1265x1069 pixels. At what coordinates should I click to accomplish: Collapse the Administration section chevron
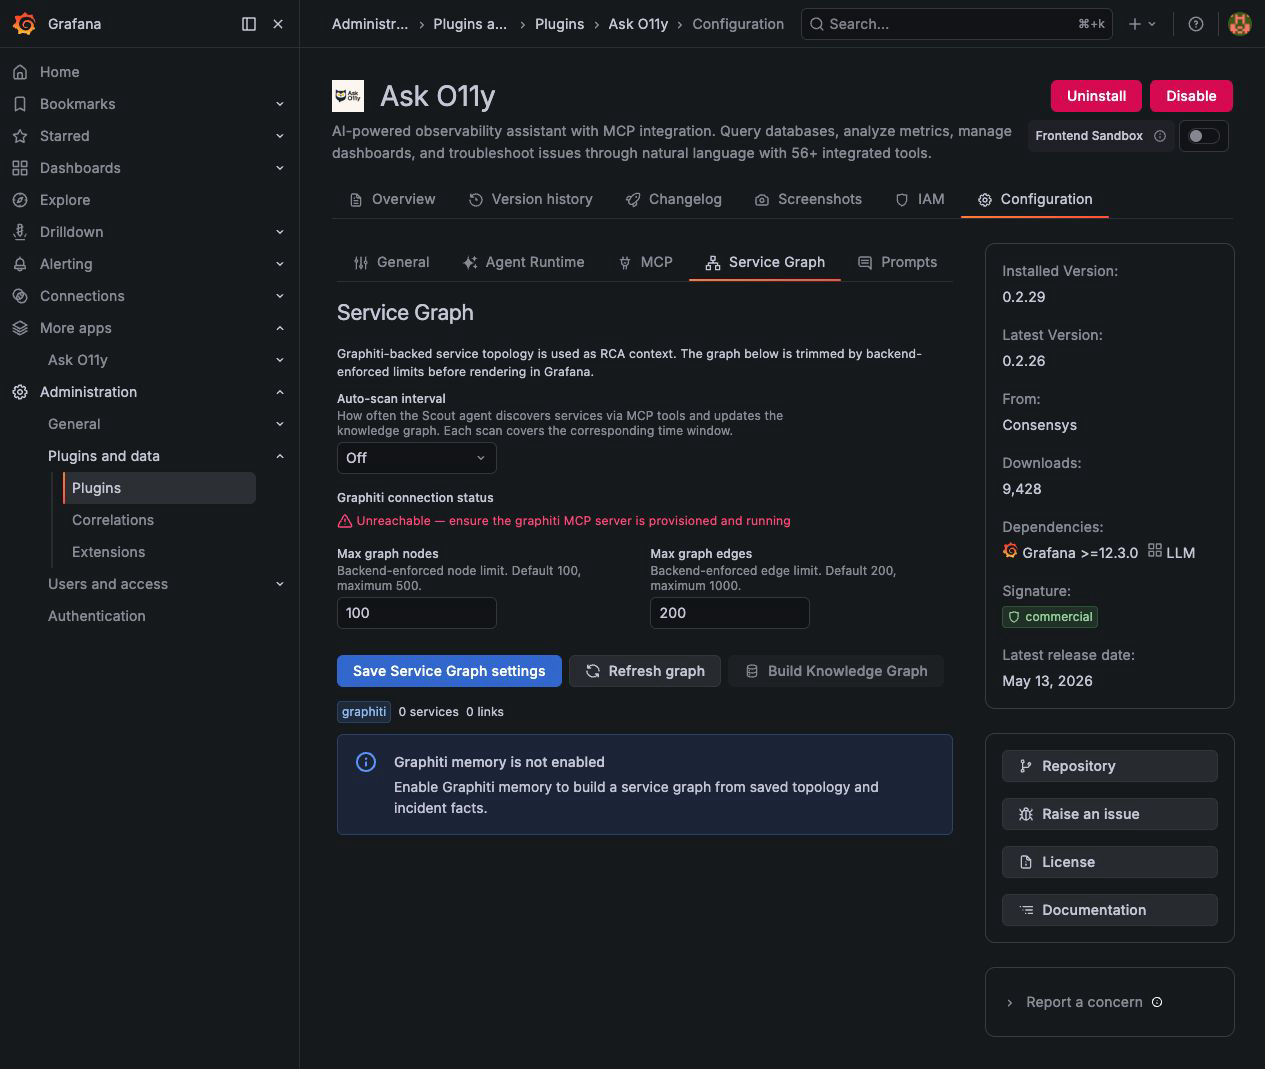coord(280,392)
